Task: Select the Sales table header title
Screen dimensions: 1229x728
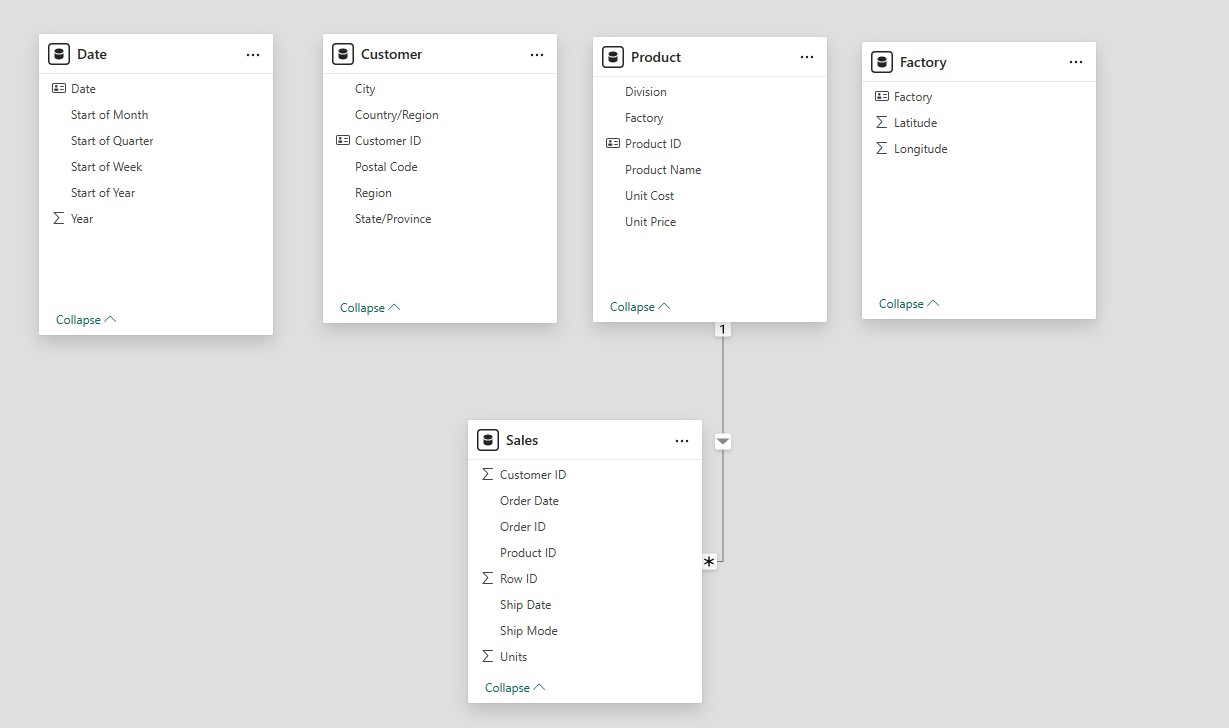Action: coord(522,441)
